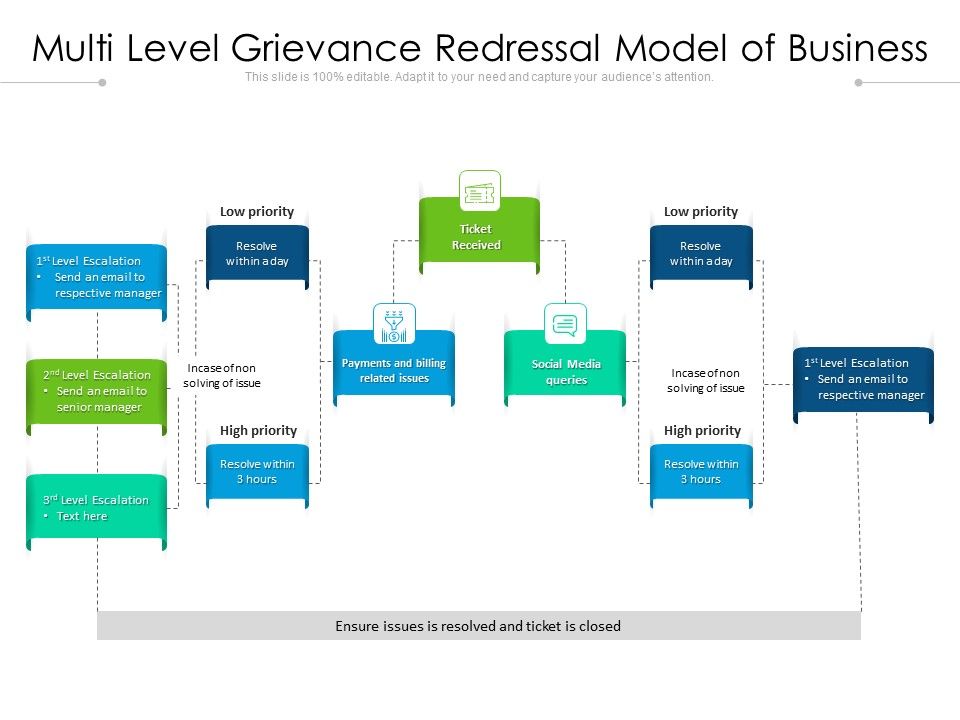960x720 pixels.
Task: Click right 'High priority' heading
Action: click(x=702, y=430)
